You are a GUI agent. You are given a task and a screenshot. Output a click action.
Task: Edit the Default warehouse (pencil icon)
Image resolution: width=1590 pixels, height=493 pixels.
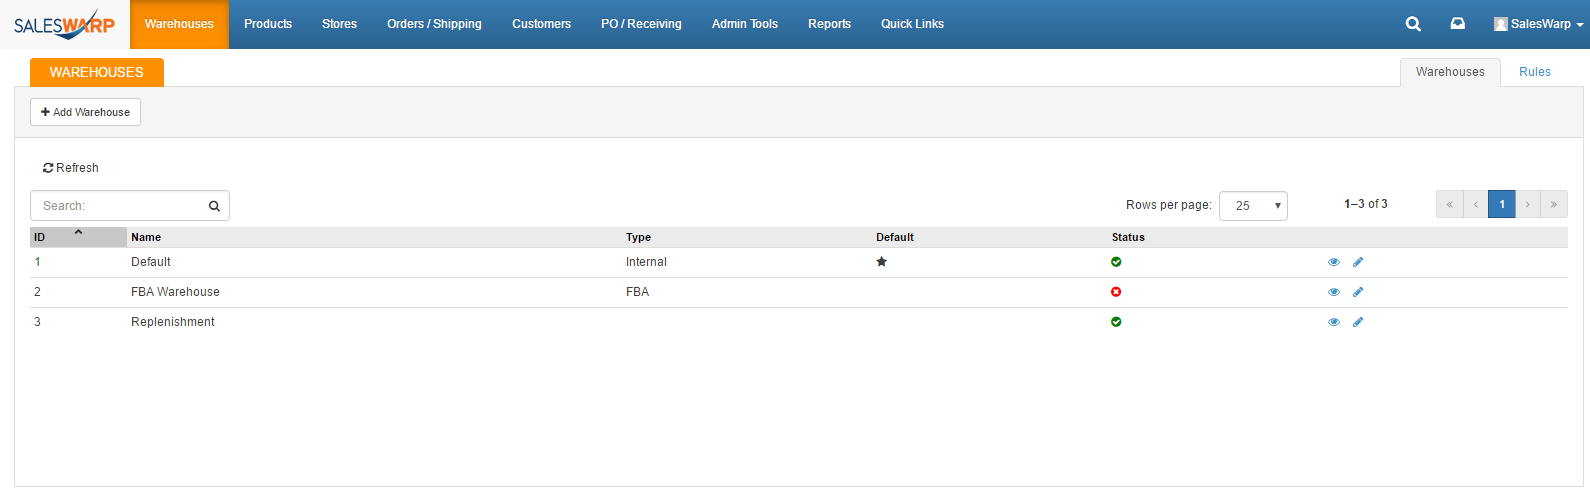tap(1358, 262)
